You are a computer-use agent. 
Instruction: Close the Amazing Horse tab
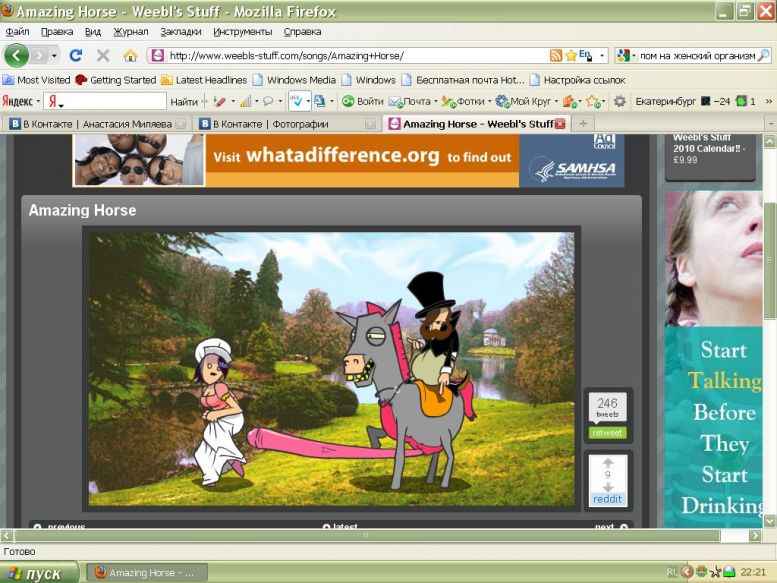tap(560, 124)
